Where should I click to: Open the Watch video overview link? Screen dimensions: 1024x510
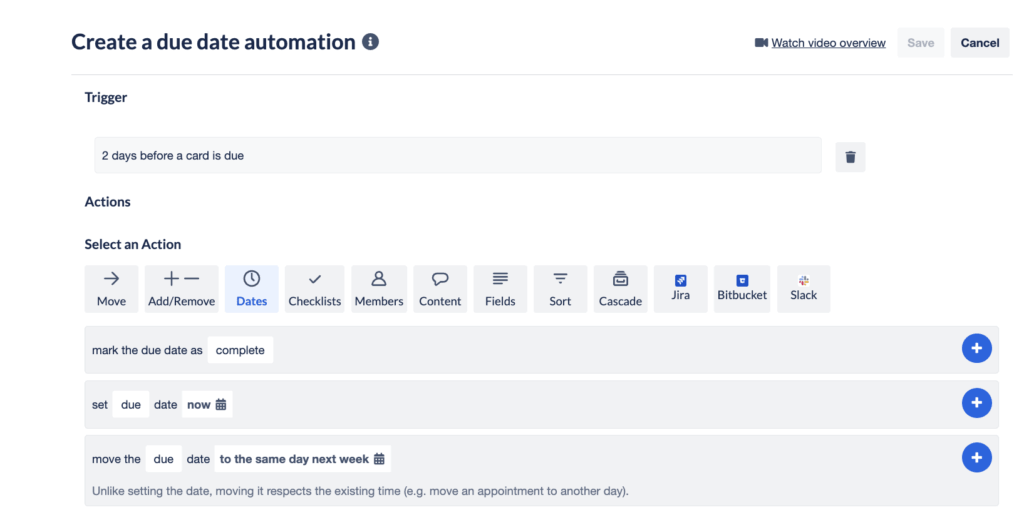[x=828, y=42]
